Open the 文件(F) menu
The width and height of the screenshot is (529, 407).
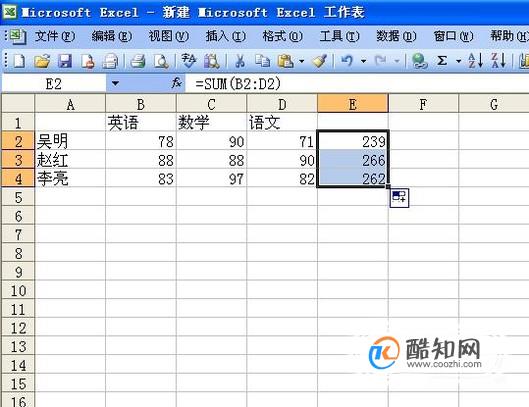coord(55,36)
